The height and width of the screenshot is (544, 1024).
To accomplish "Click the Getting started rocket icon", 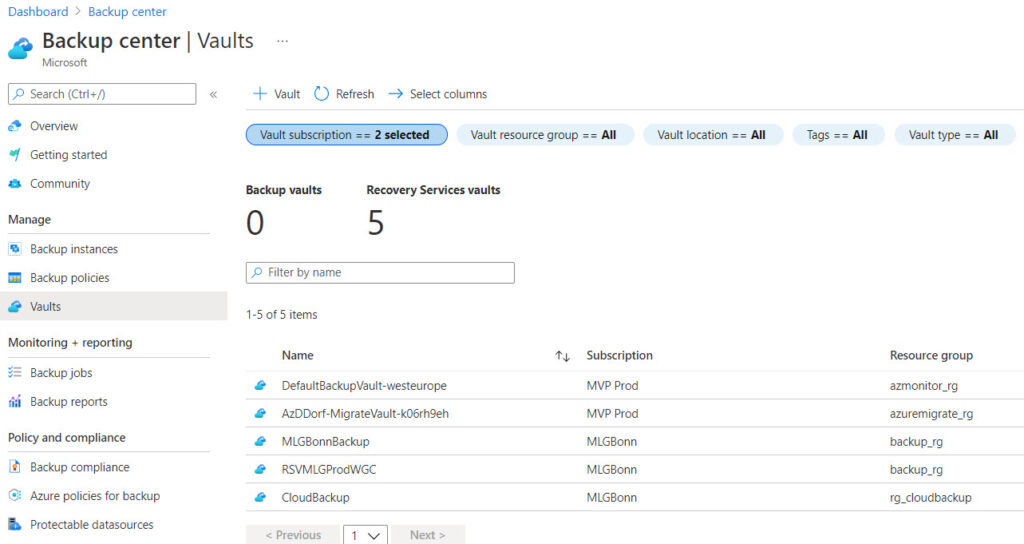I will click(15, 155).
